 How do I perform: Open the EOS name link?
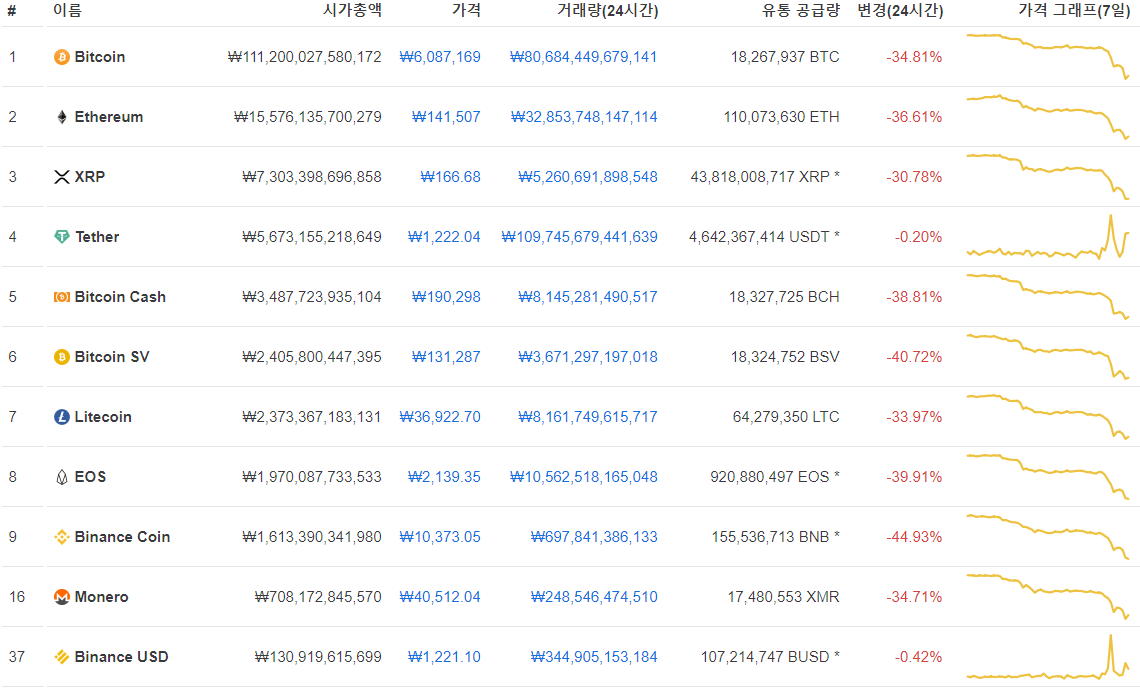point(90,477)
